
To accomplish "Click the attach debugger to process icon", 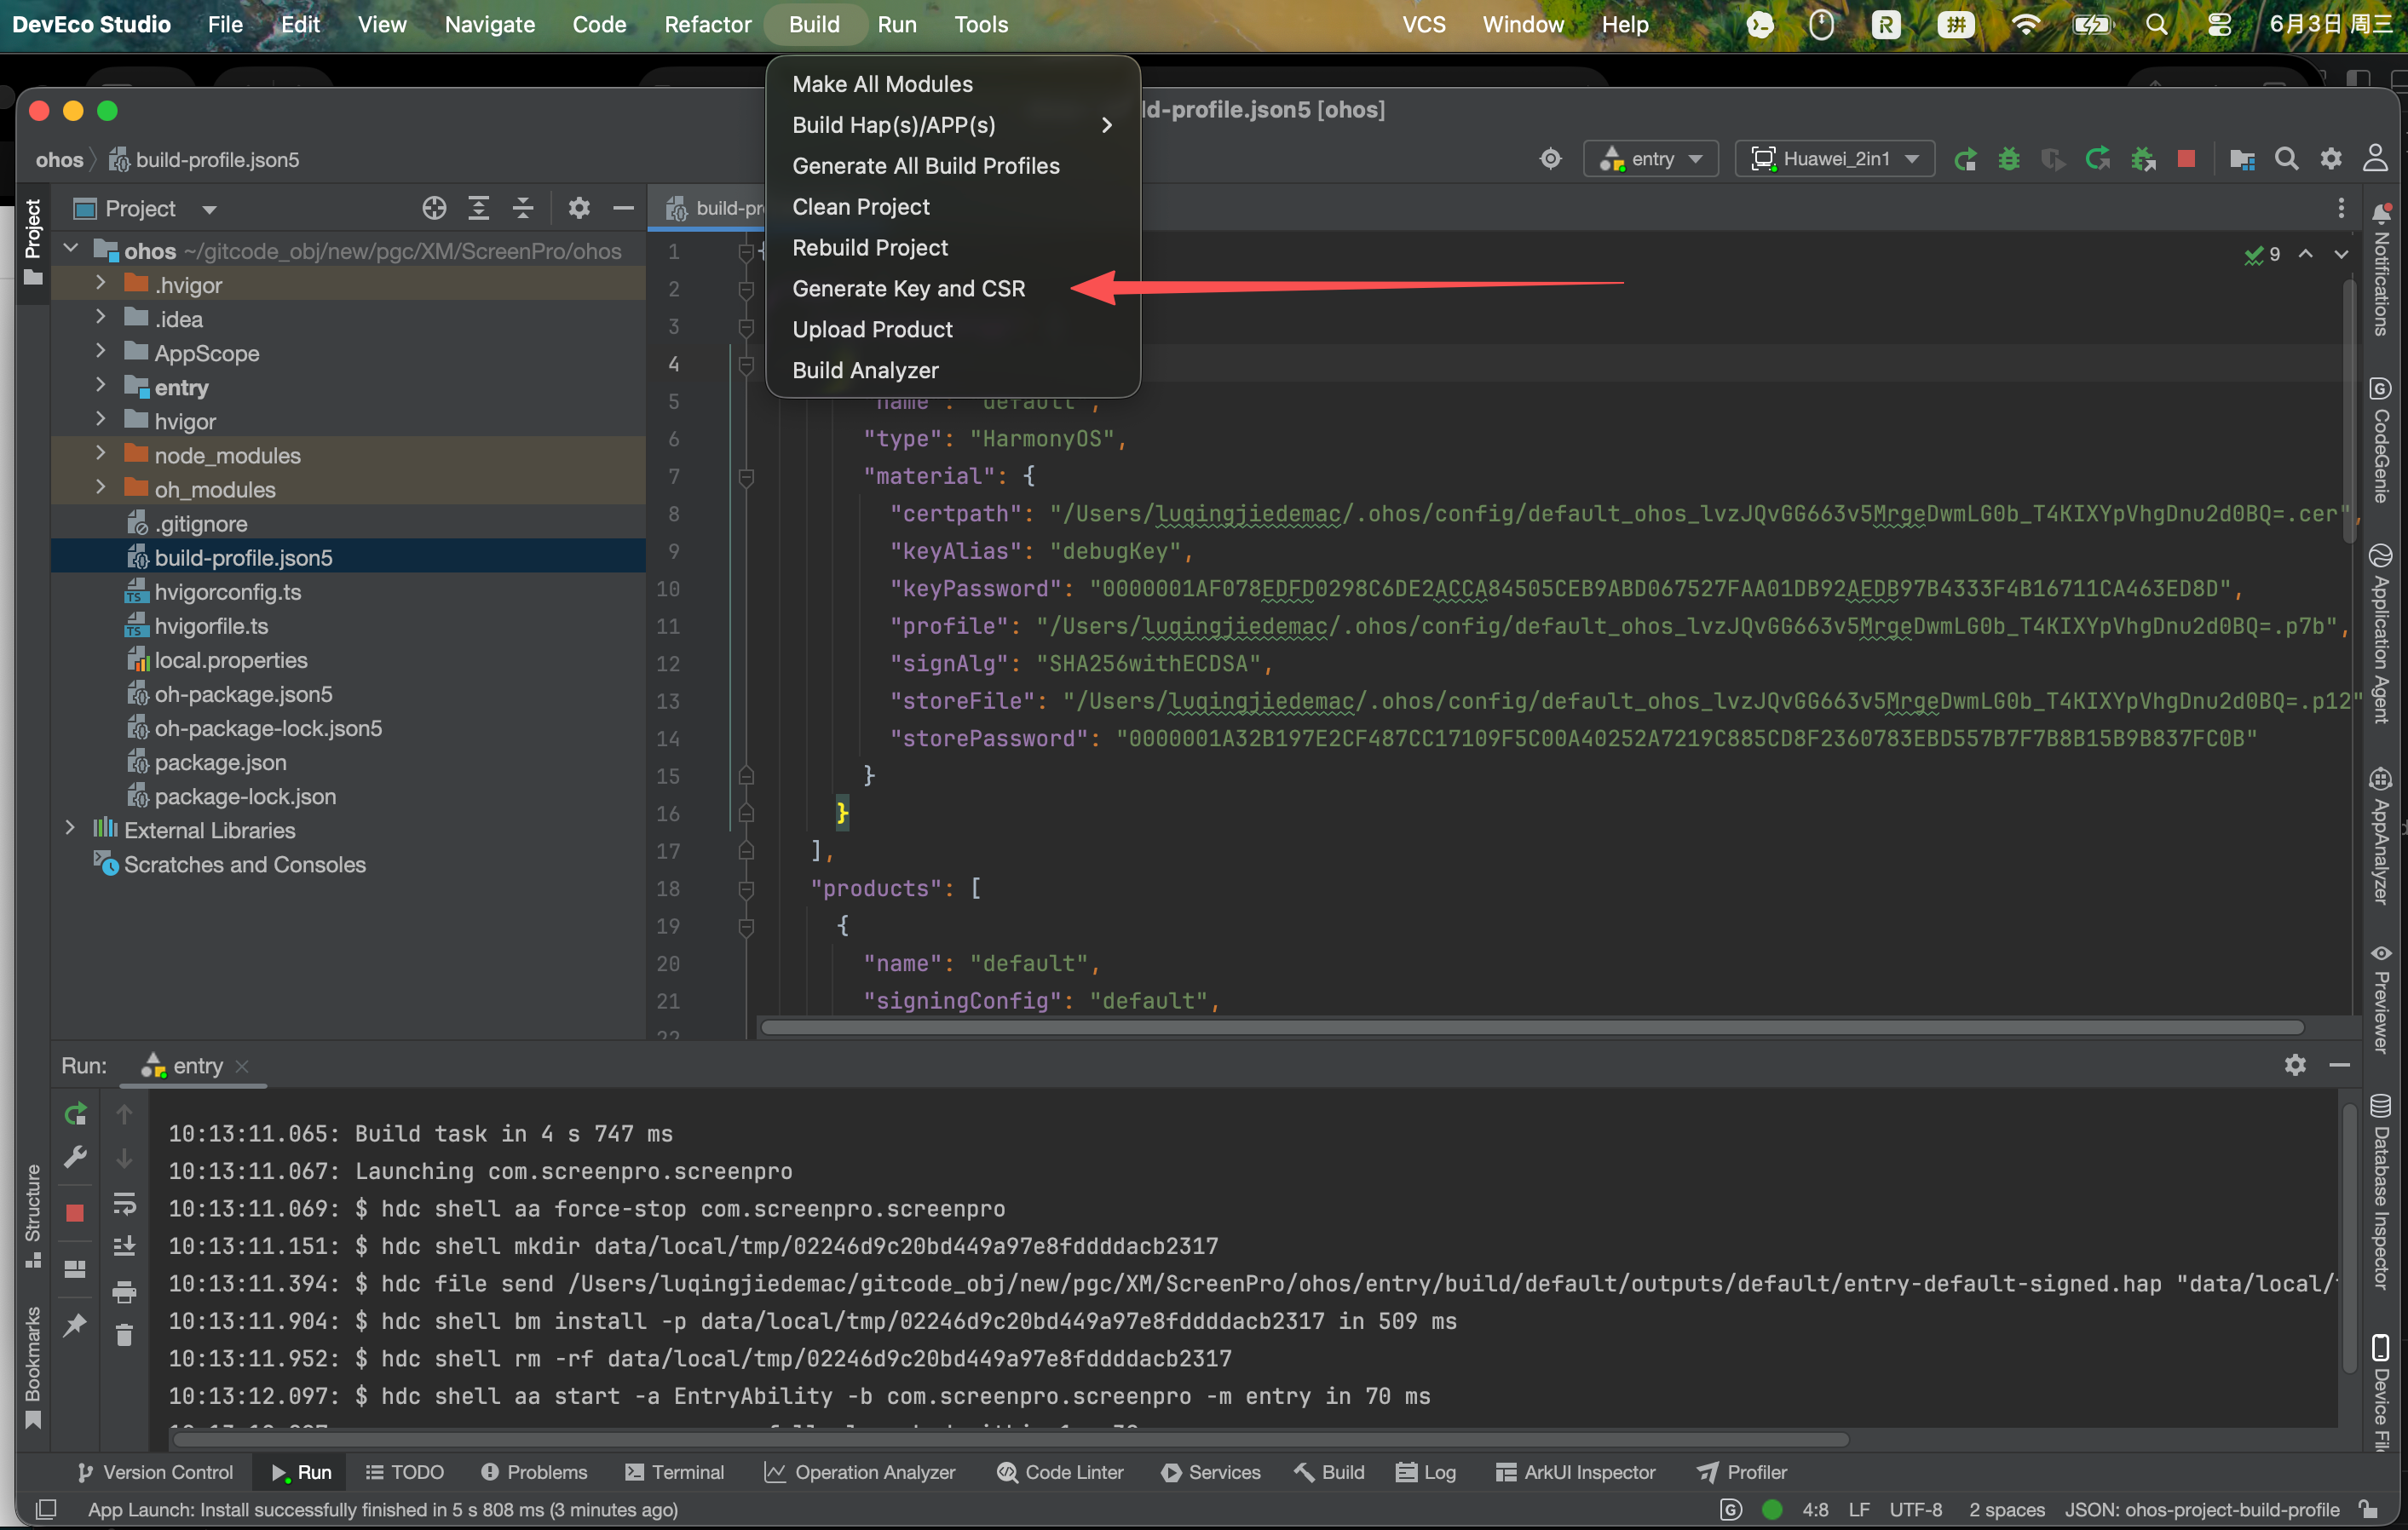I will pyautogui.click(x=2142, y=159).
